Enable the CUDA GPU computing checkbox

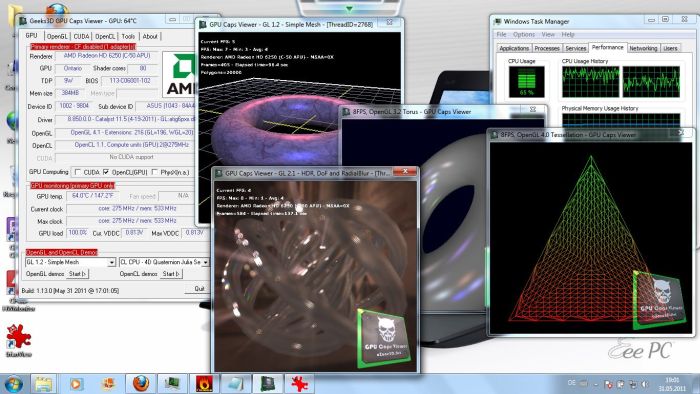[78, 172]
